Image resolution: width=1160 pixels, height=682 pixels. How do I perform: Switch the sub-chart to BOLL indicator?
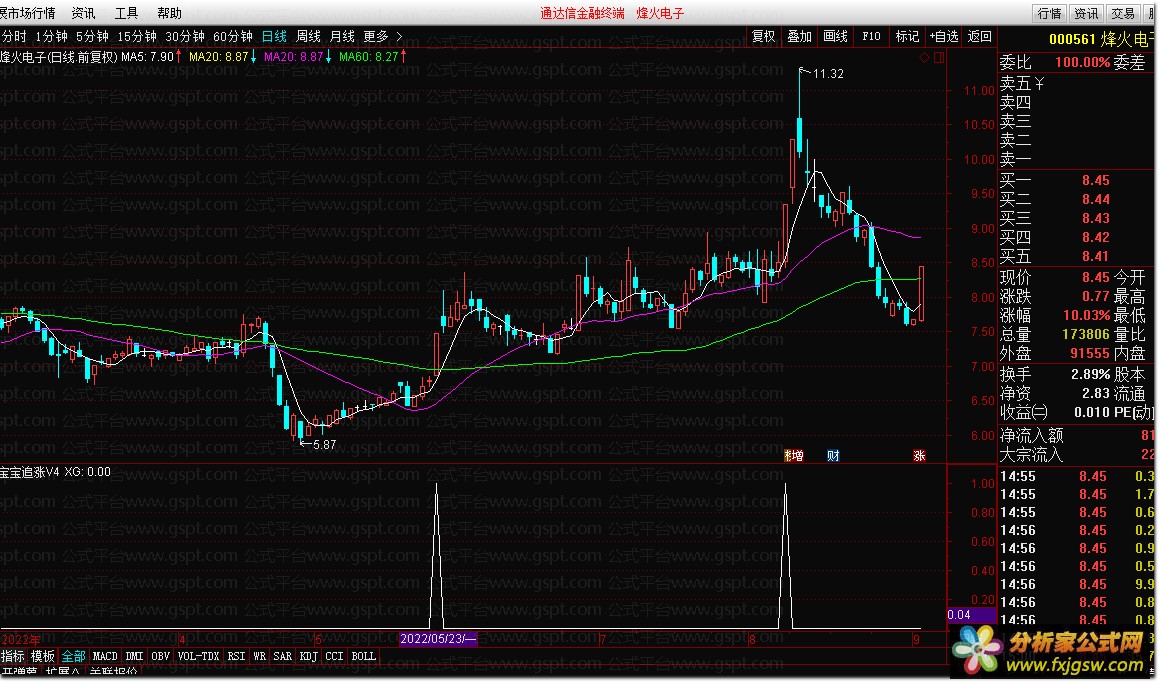click(363, 656)
